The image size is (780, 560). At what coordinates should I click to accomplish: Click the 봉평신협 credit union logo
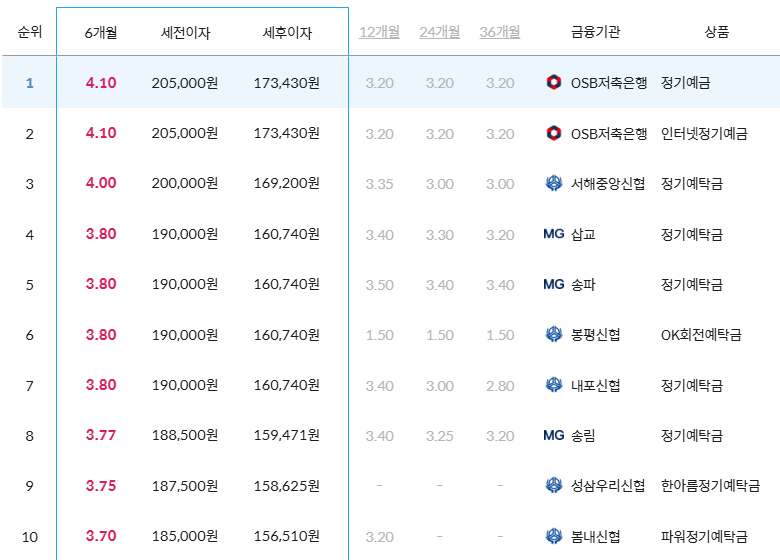(554, 334)
